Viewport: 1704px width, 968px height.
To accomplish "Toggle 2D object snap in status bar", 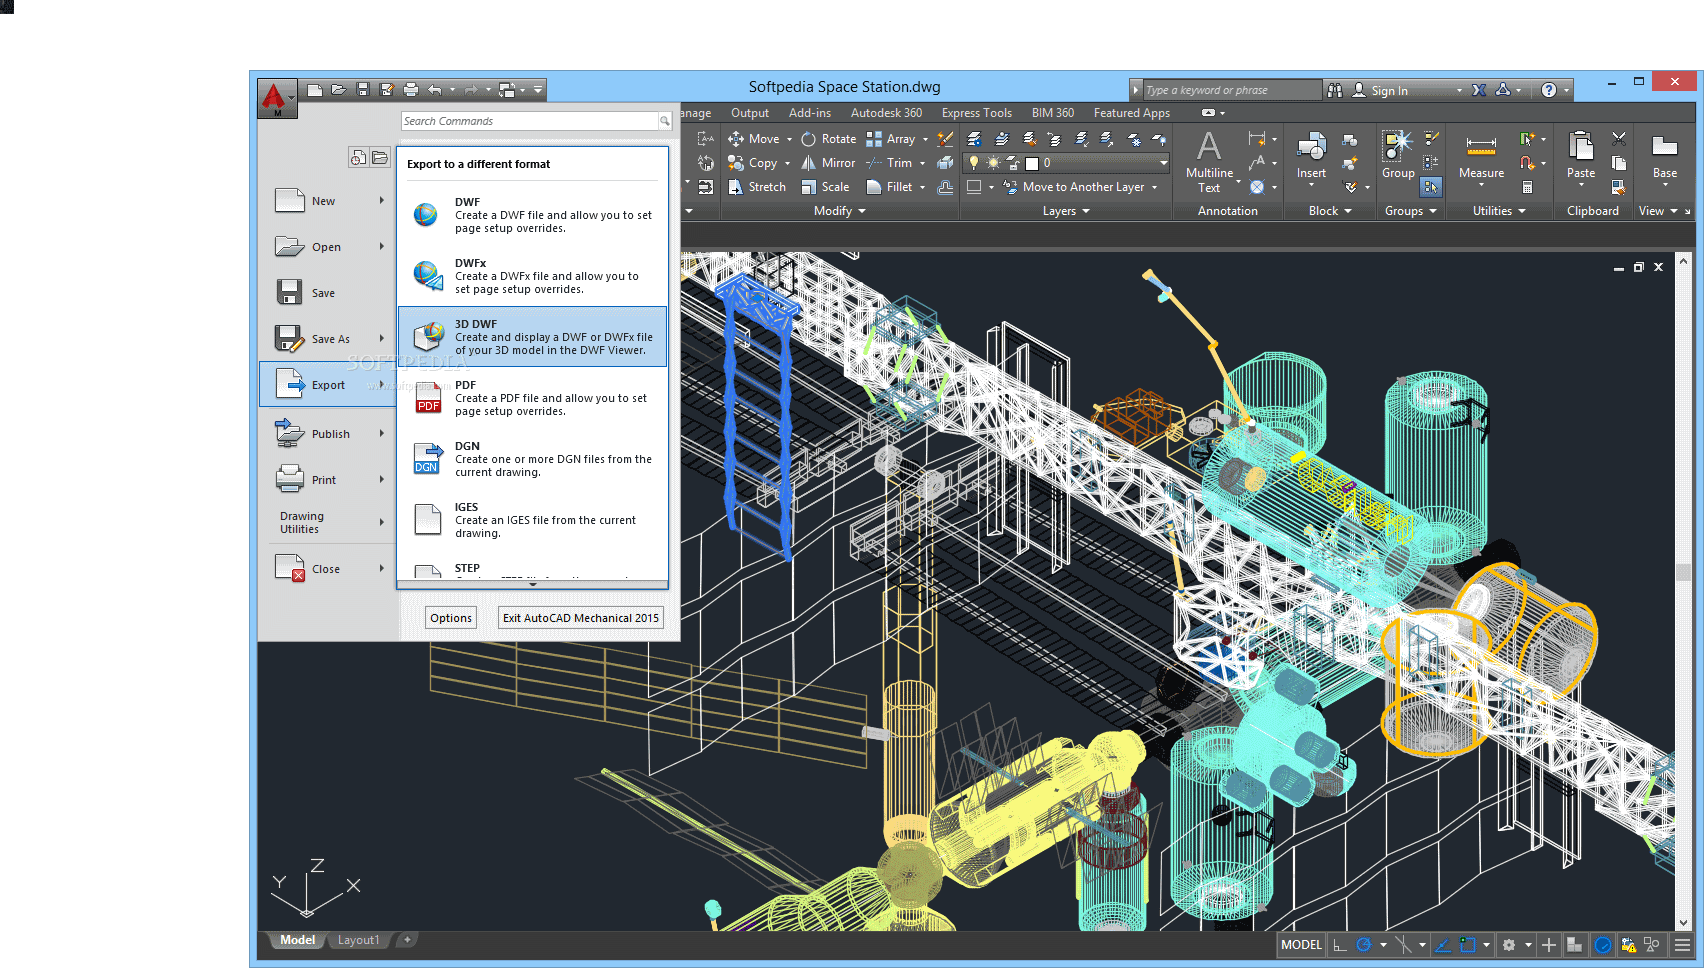I will click(x=1467, y=945).
